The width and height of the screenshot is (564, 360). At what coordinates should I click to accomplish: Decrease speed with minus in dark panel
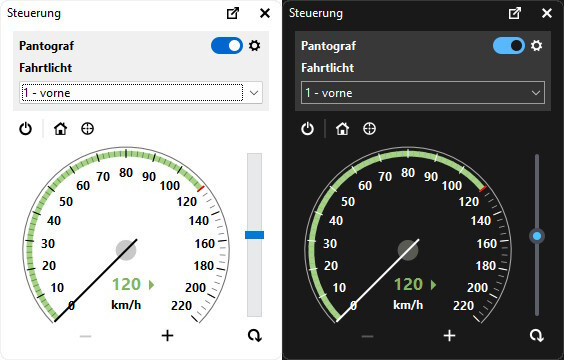[x=368, y=336]
